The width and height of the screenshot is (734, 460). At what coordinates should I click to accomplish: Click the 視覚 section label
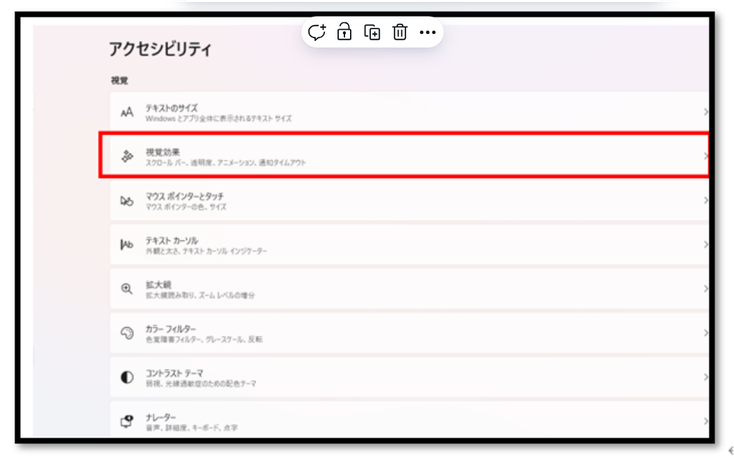pos(119,80)
